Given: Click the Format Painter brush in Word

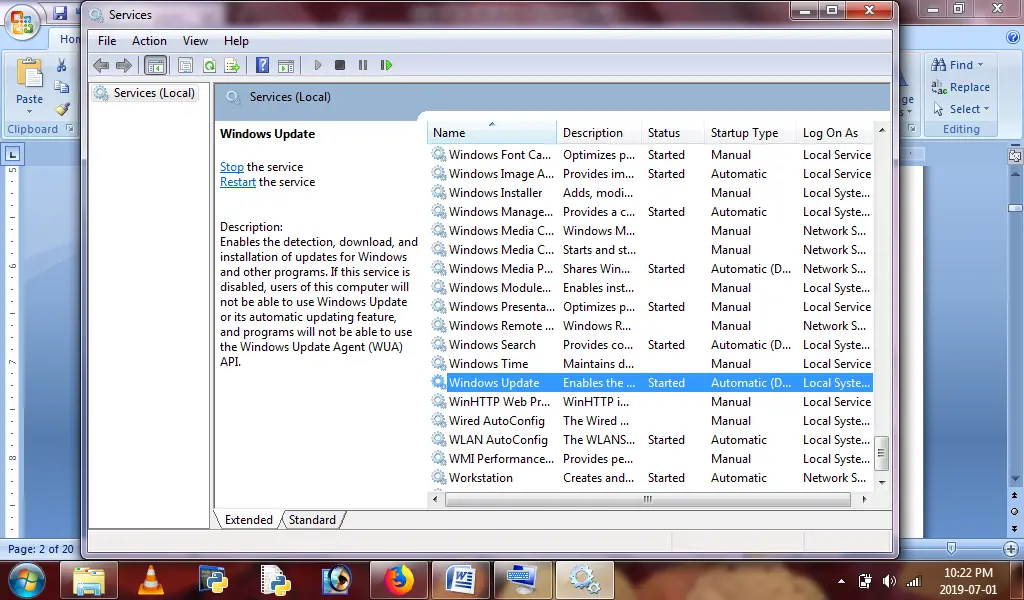Looking at the screenshot, I should coord(61,109).
